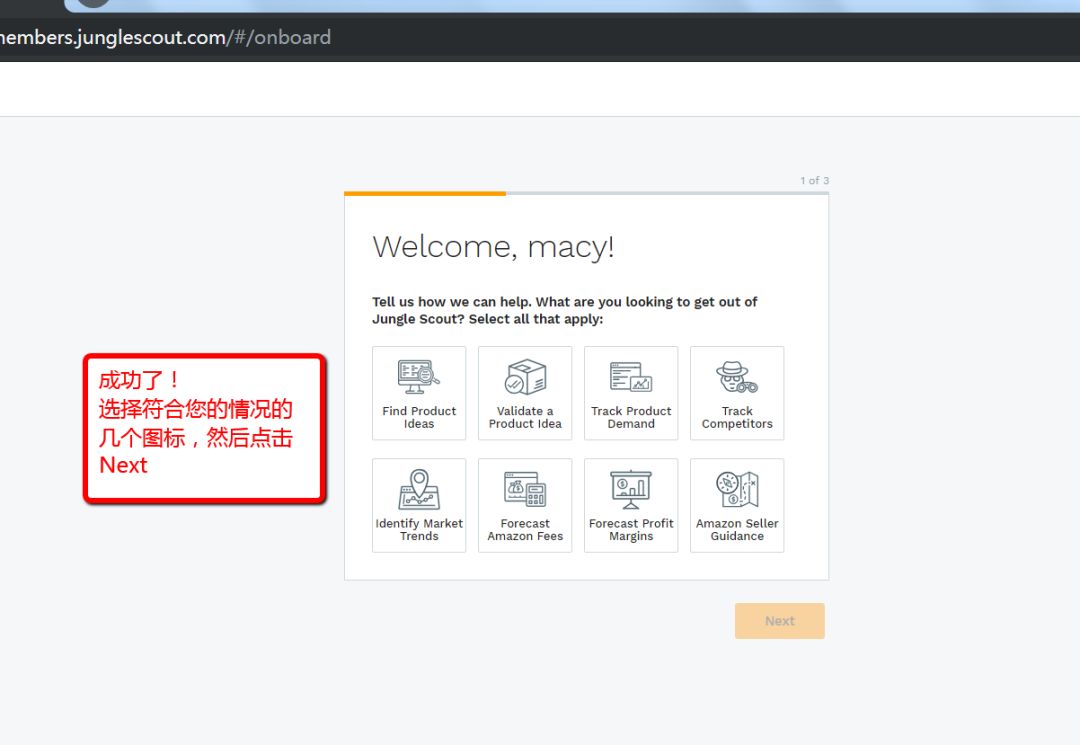Choose the Track Product Demand icon
The image size is (1080, 745).
tap(631, 377)
